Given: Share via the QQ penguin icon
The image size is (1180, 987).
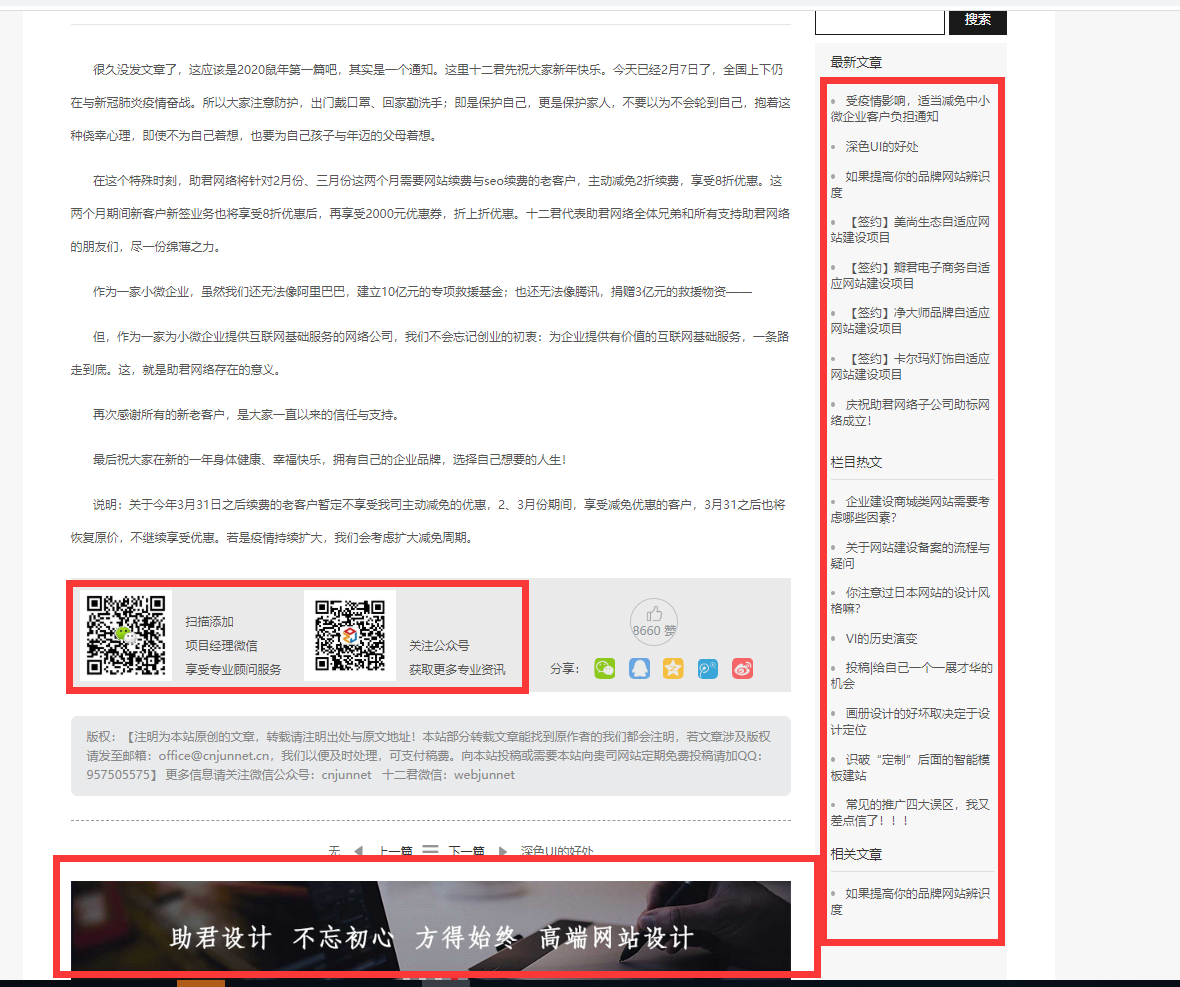Looking at the screenshot, I should 639,668.
